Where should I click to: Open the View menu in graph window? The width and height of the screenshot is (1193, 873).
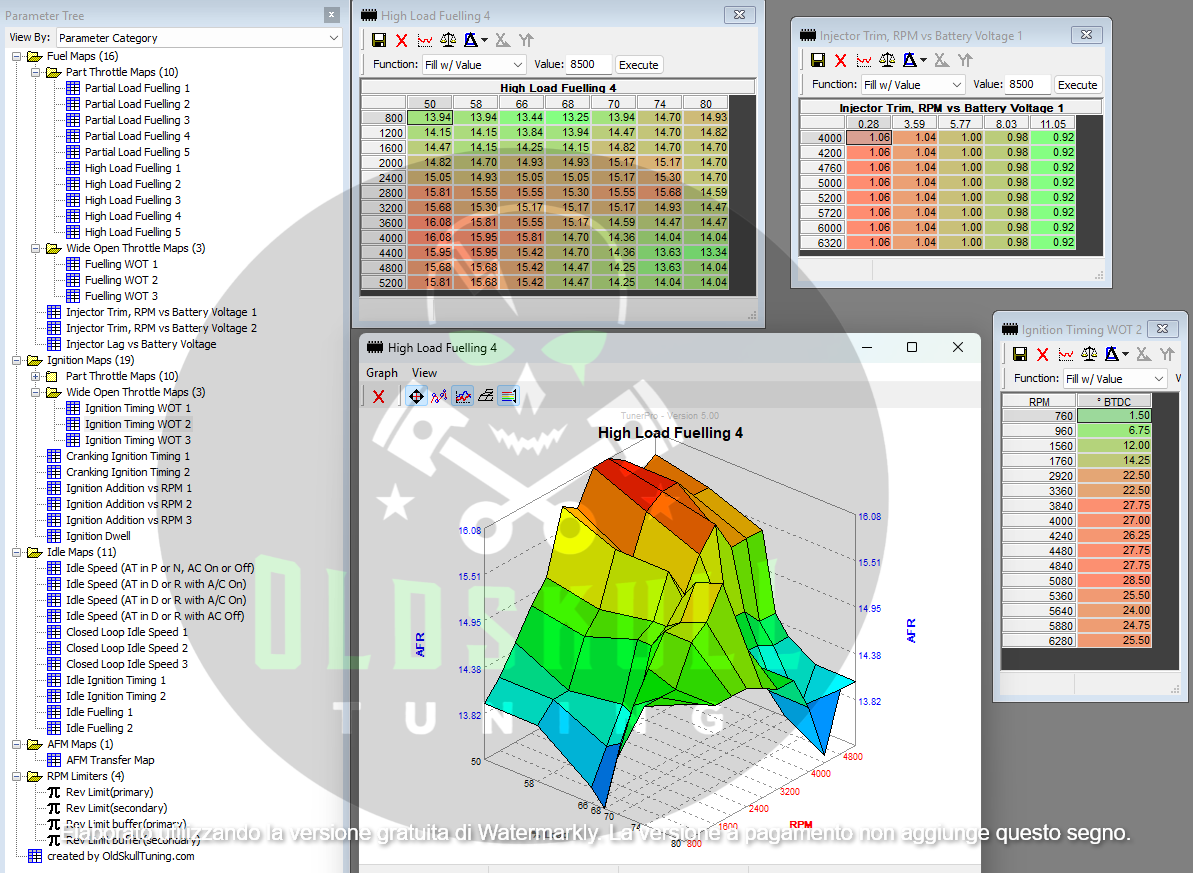pos(425,373)
